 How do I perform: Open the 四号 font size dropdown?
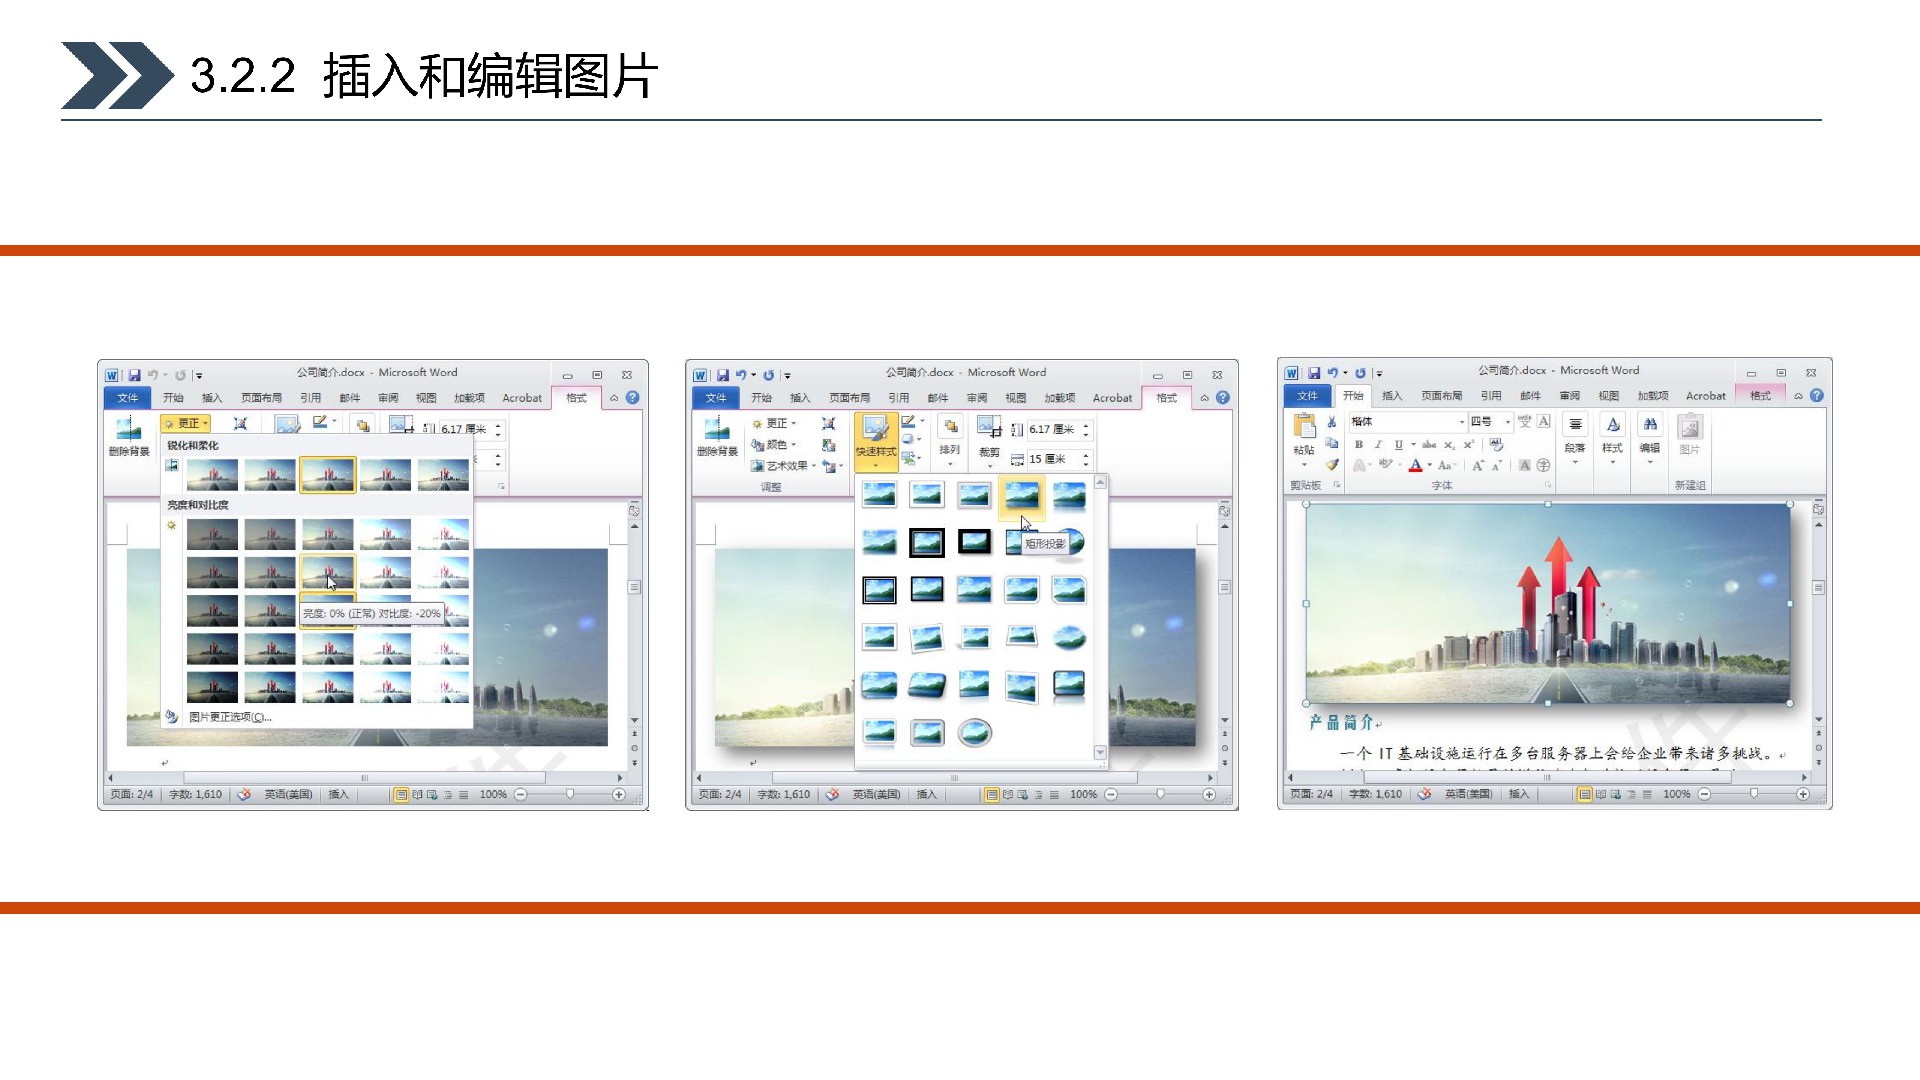click(x=1508, y=422)
